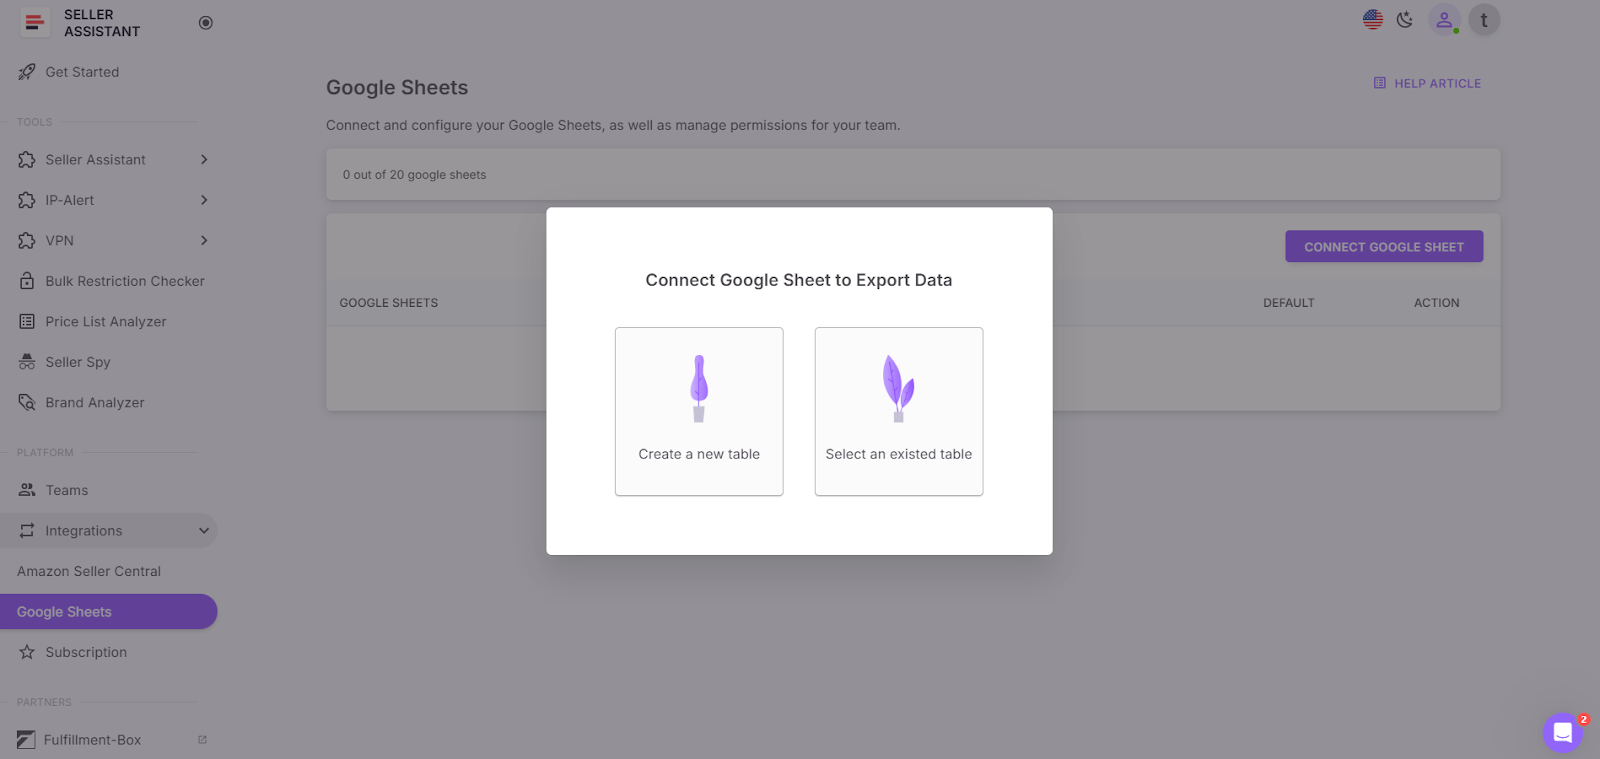
Task: Click the Connect Google Sheet button
Action: (x=1384, y=247)
